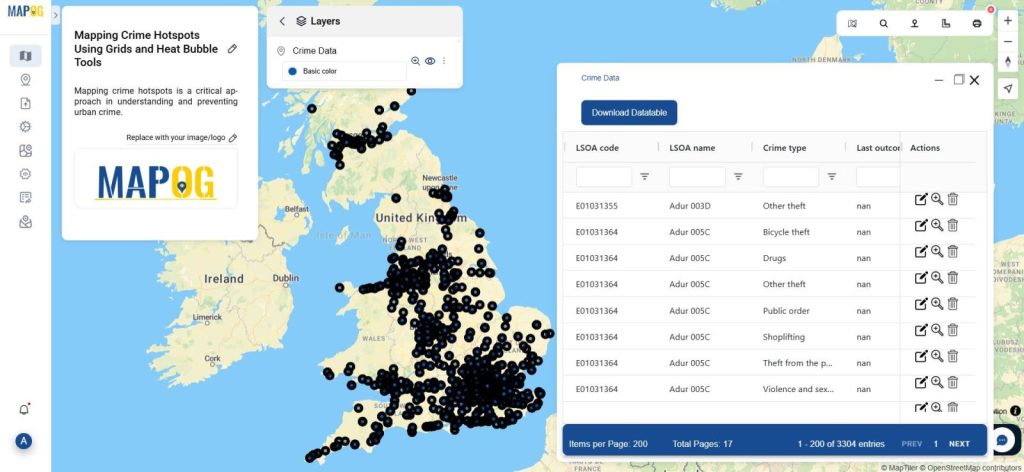Click the MAPOG logo in top corner
Viewport: 1024px width, 472px height.
coord(25,11)
